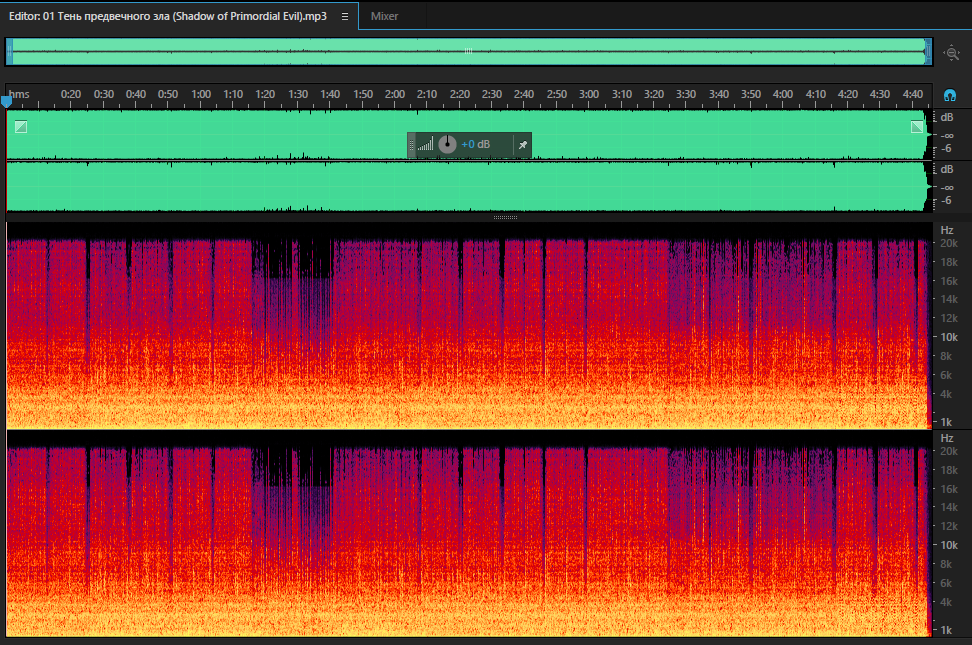This screenshot has width=972, height=645.
Task: Click the HUD grip handle
Action: point(411,145)
